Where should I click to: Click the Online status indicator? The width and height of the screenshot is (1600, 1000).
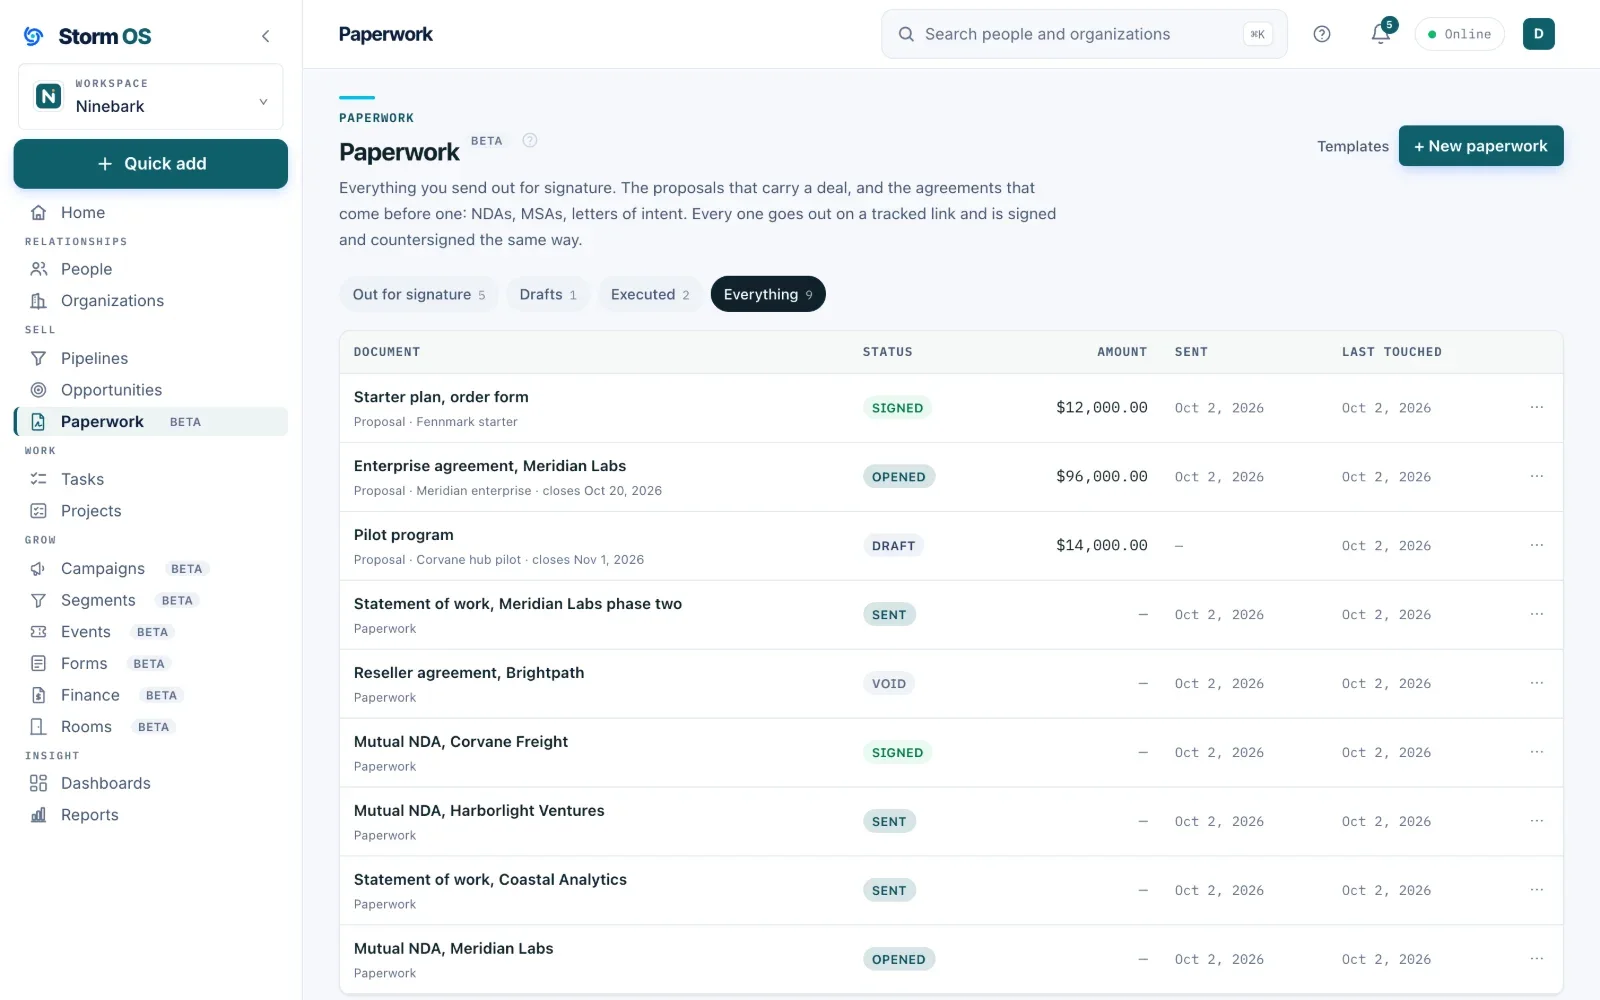(x=1459, y=34)
